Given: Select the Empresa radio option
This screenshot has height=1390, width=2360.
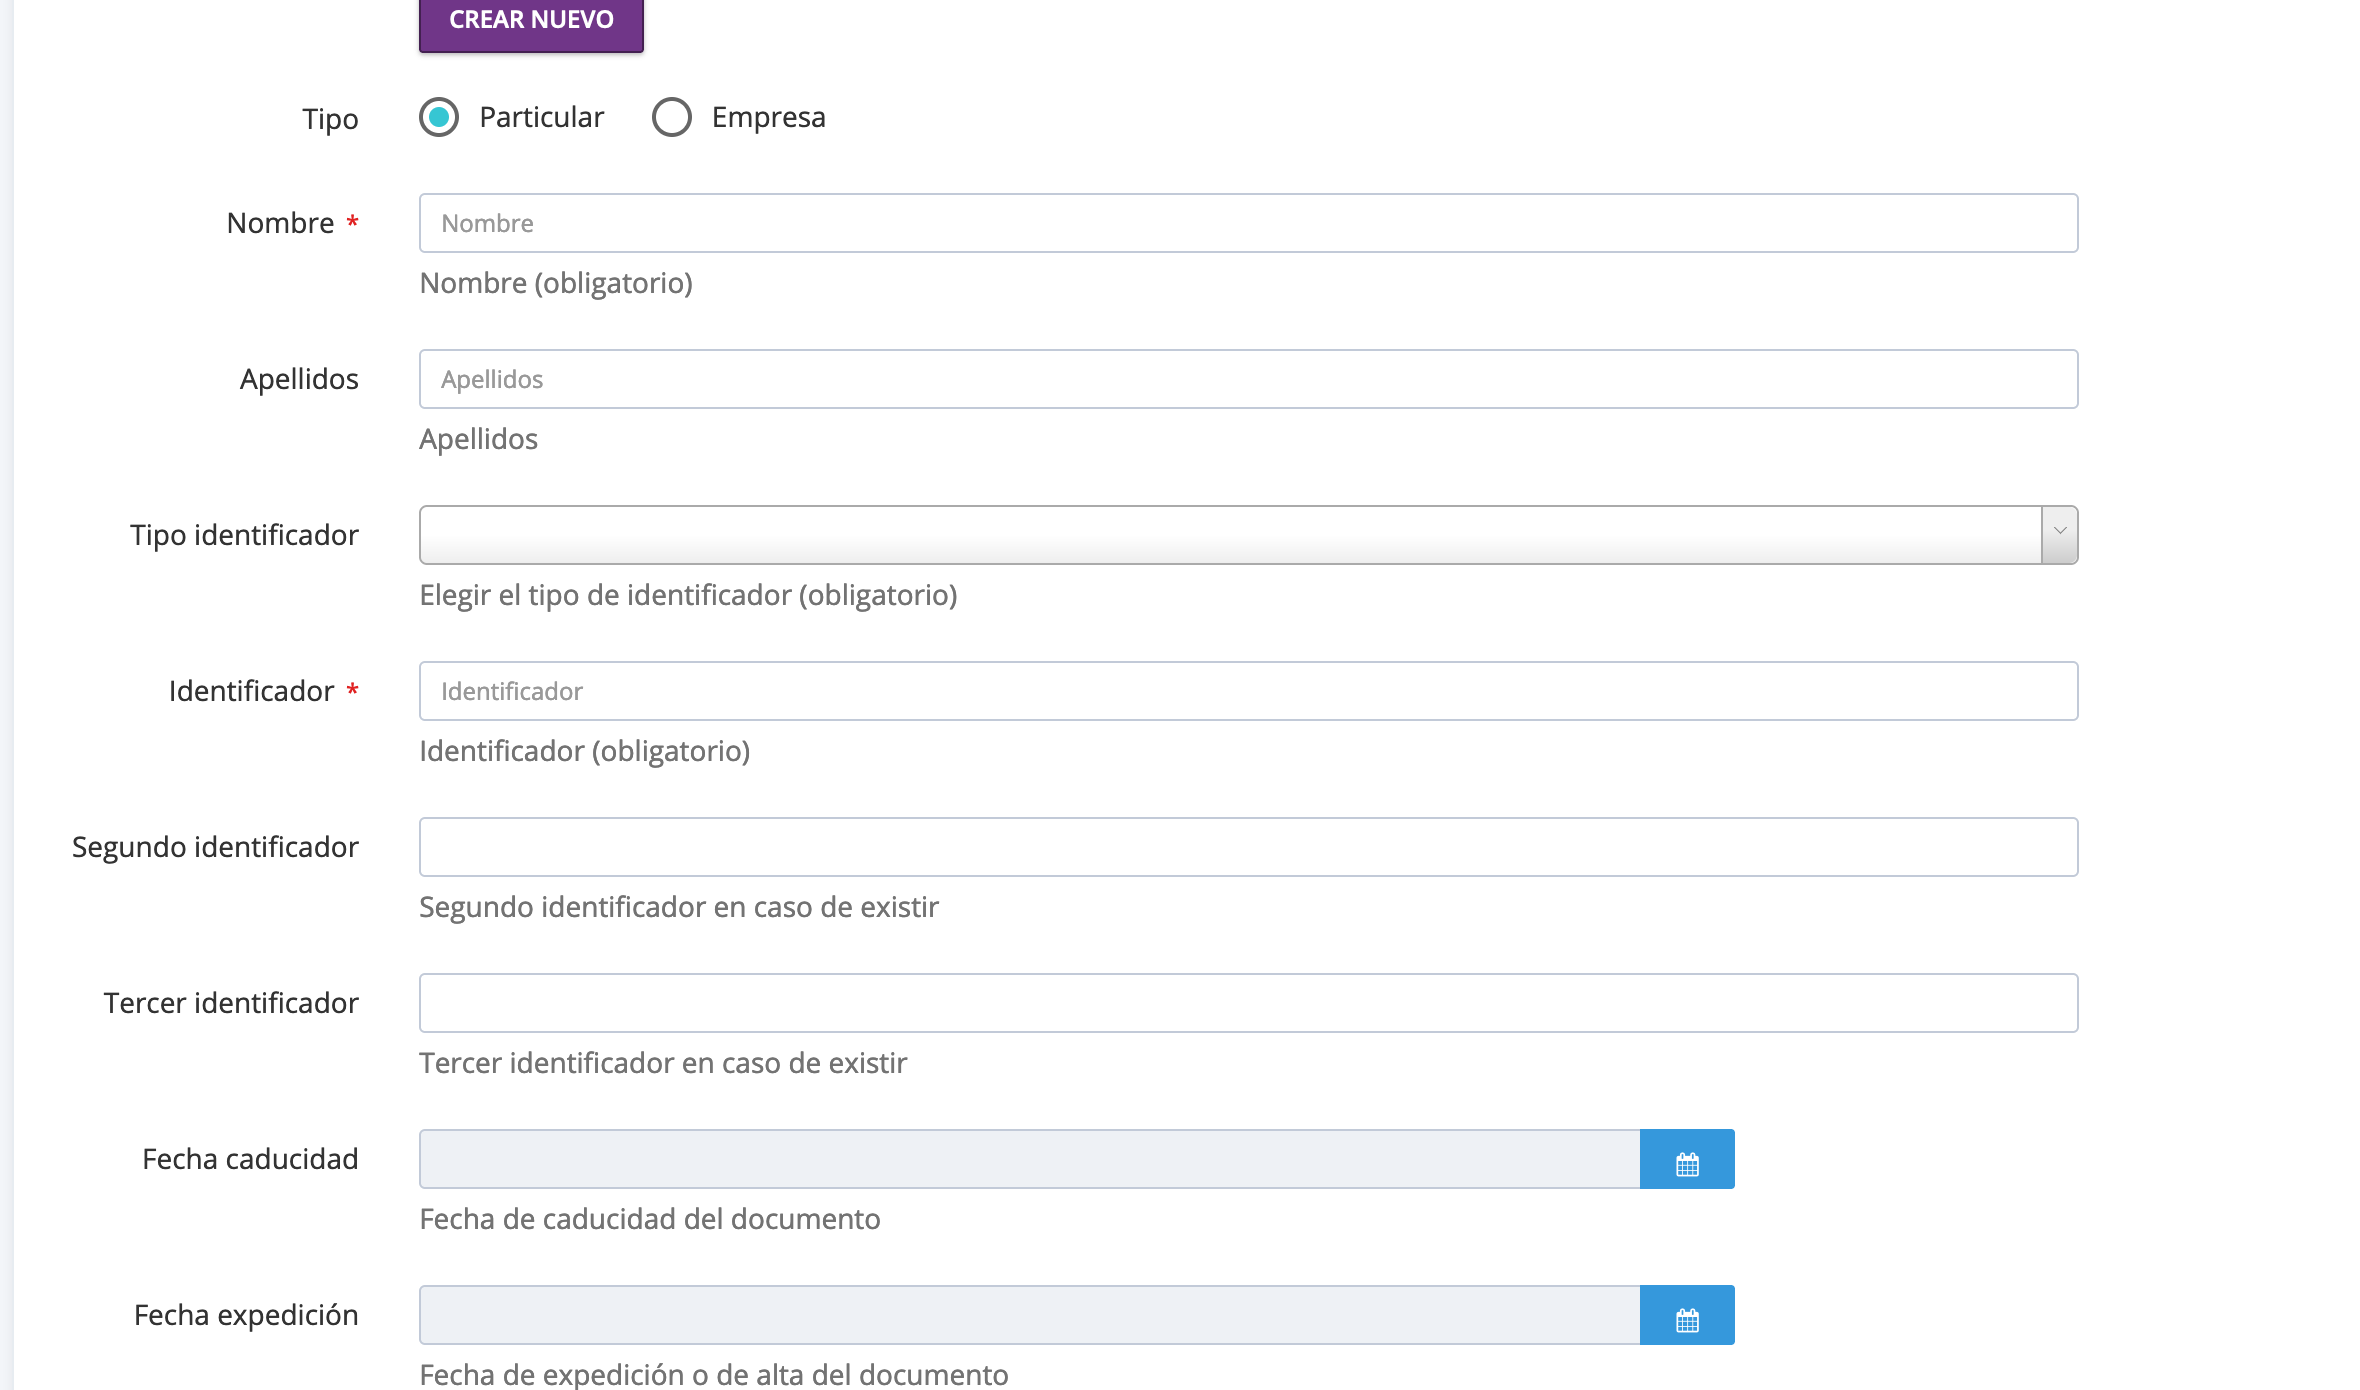Looking at the screenshot, I should pyautogui.click(x=672, y=117).
